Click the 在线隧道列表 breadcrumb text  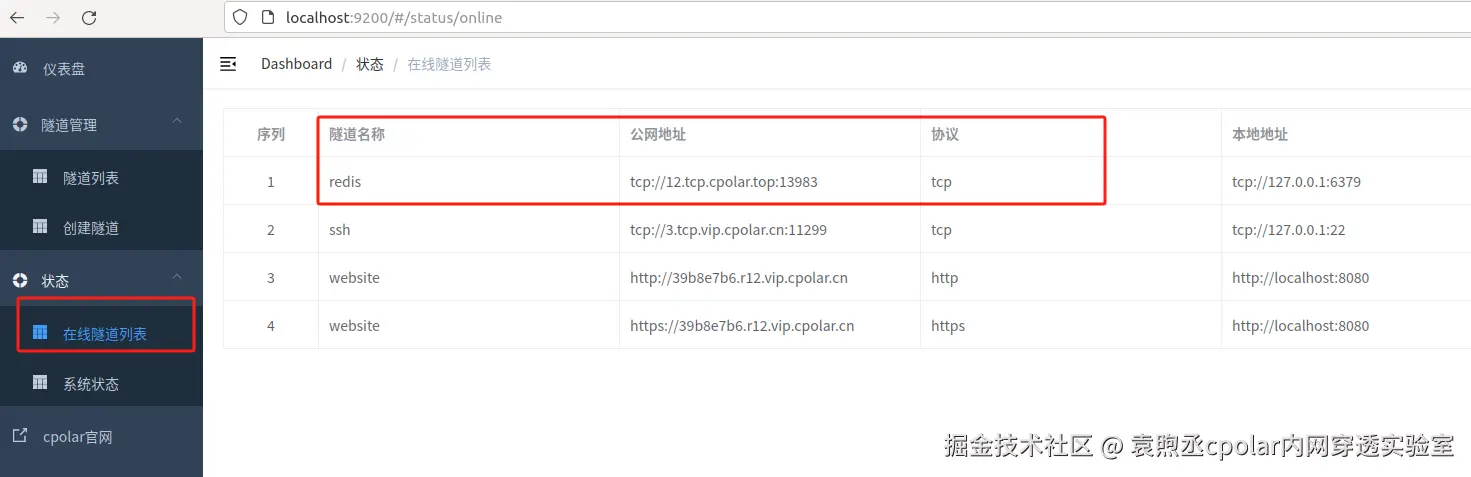pyautogui.click(x=449, y=64)
